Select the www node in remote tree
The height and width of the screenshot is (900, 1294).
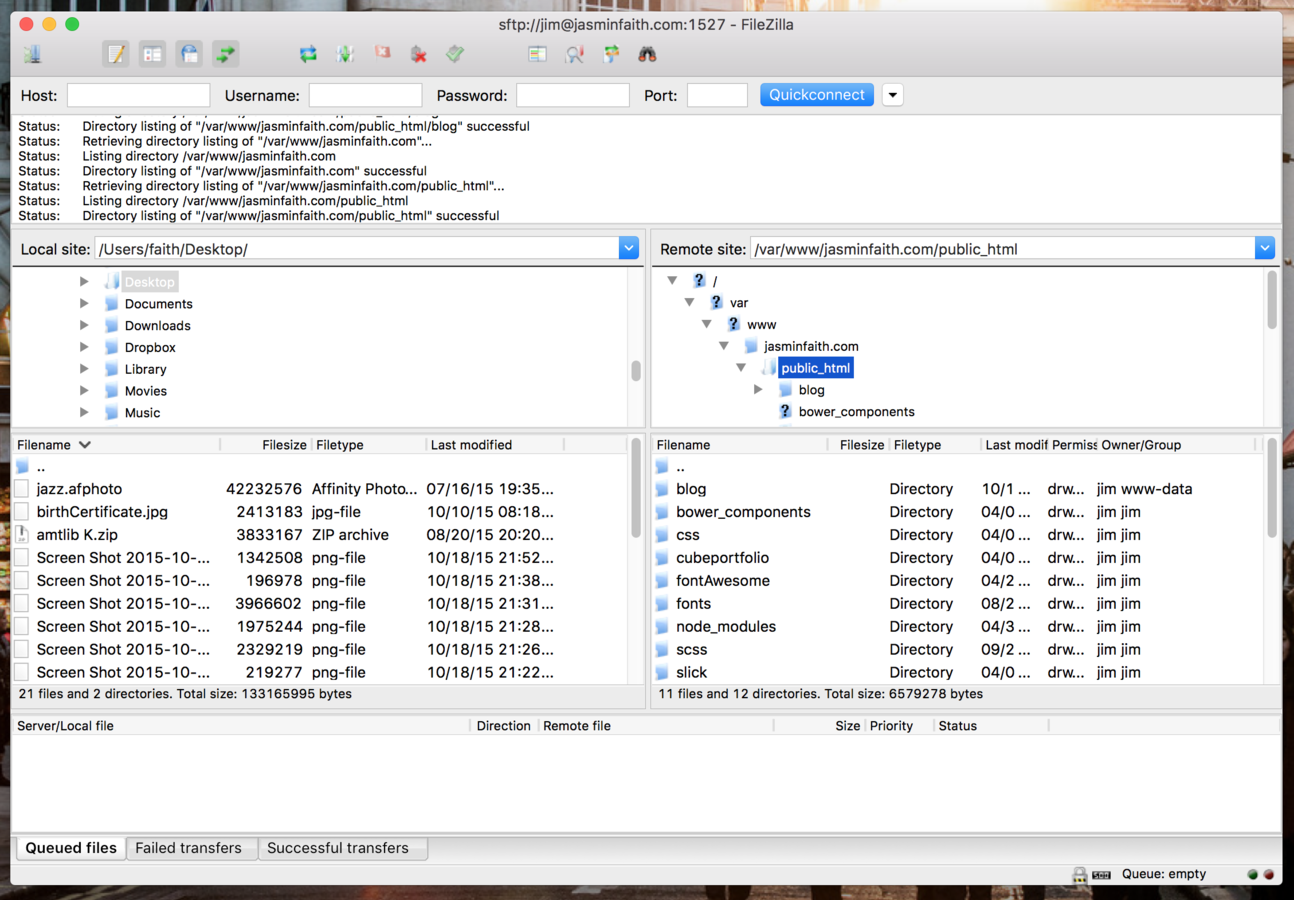click(x=761, y=324)
